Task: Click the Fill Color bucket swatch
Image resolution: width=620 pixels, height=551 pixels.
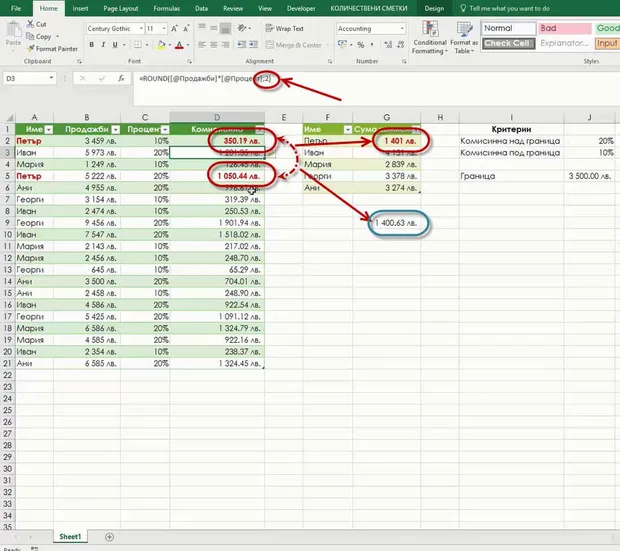Action: (161, 45)
